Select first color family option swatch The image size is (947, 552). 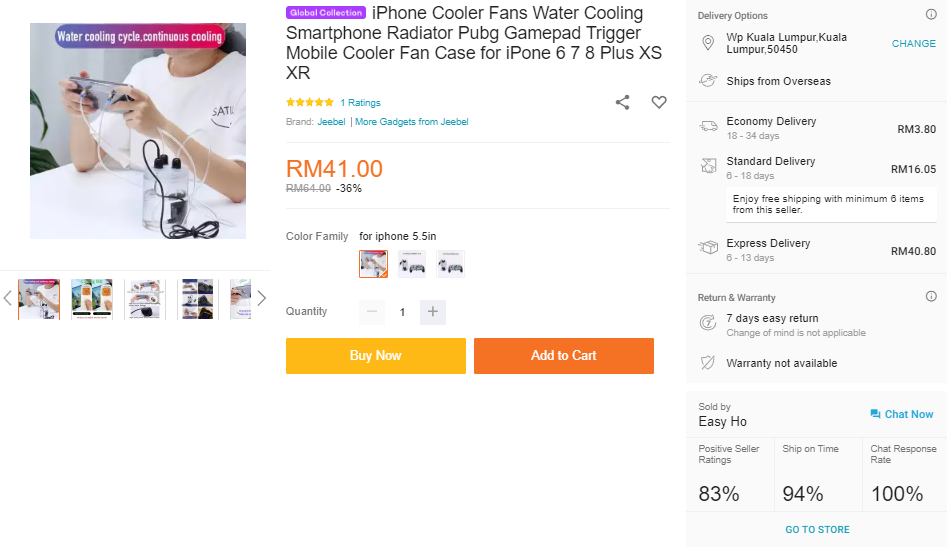pos(373,264)
